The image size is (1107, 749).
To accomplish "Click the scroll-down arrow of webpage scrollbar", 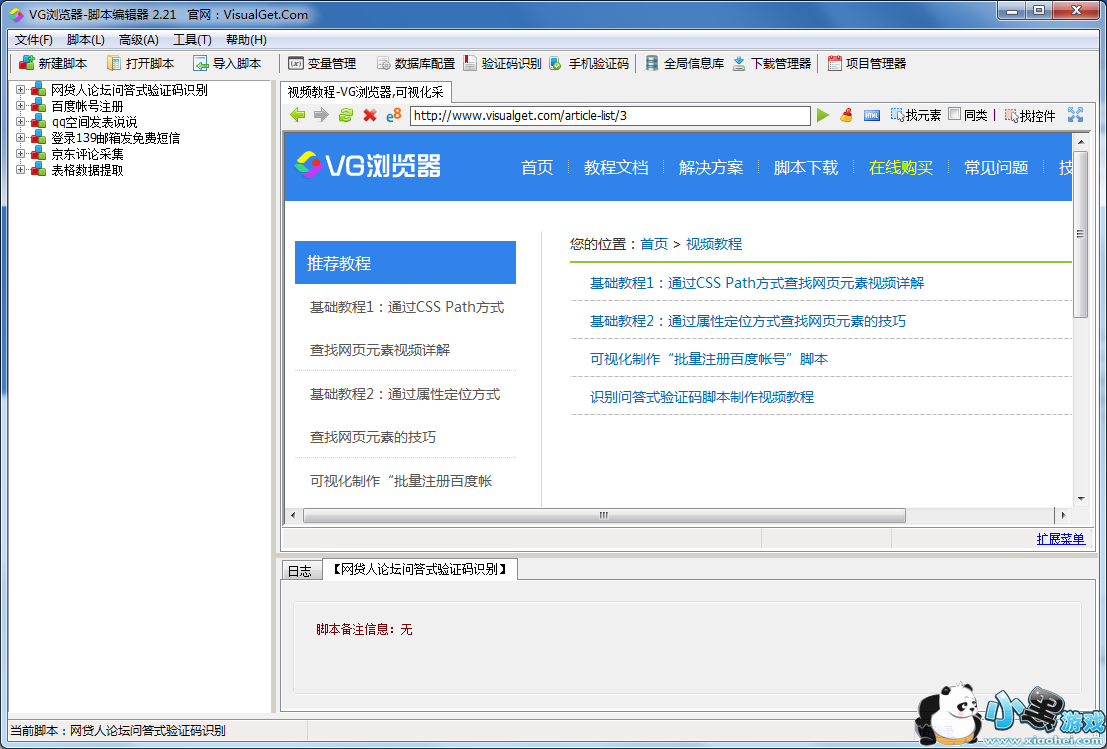I will [x=1080, y=498].
